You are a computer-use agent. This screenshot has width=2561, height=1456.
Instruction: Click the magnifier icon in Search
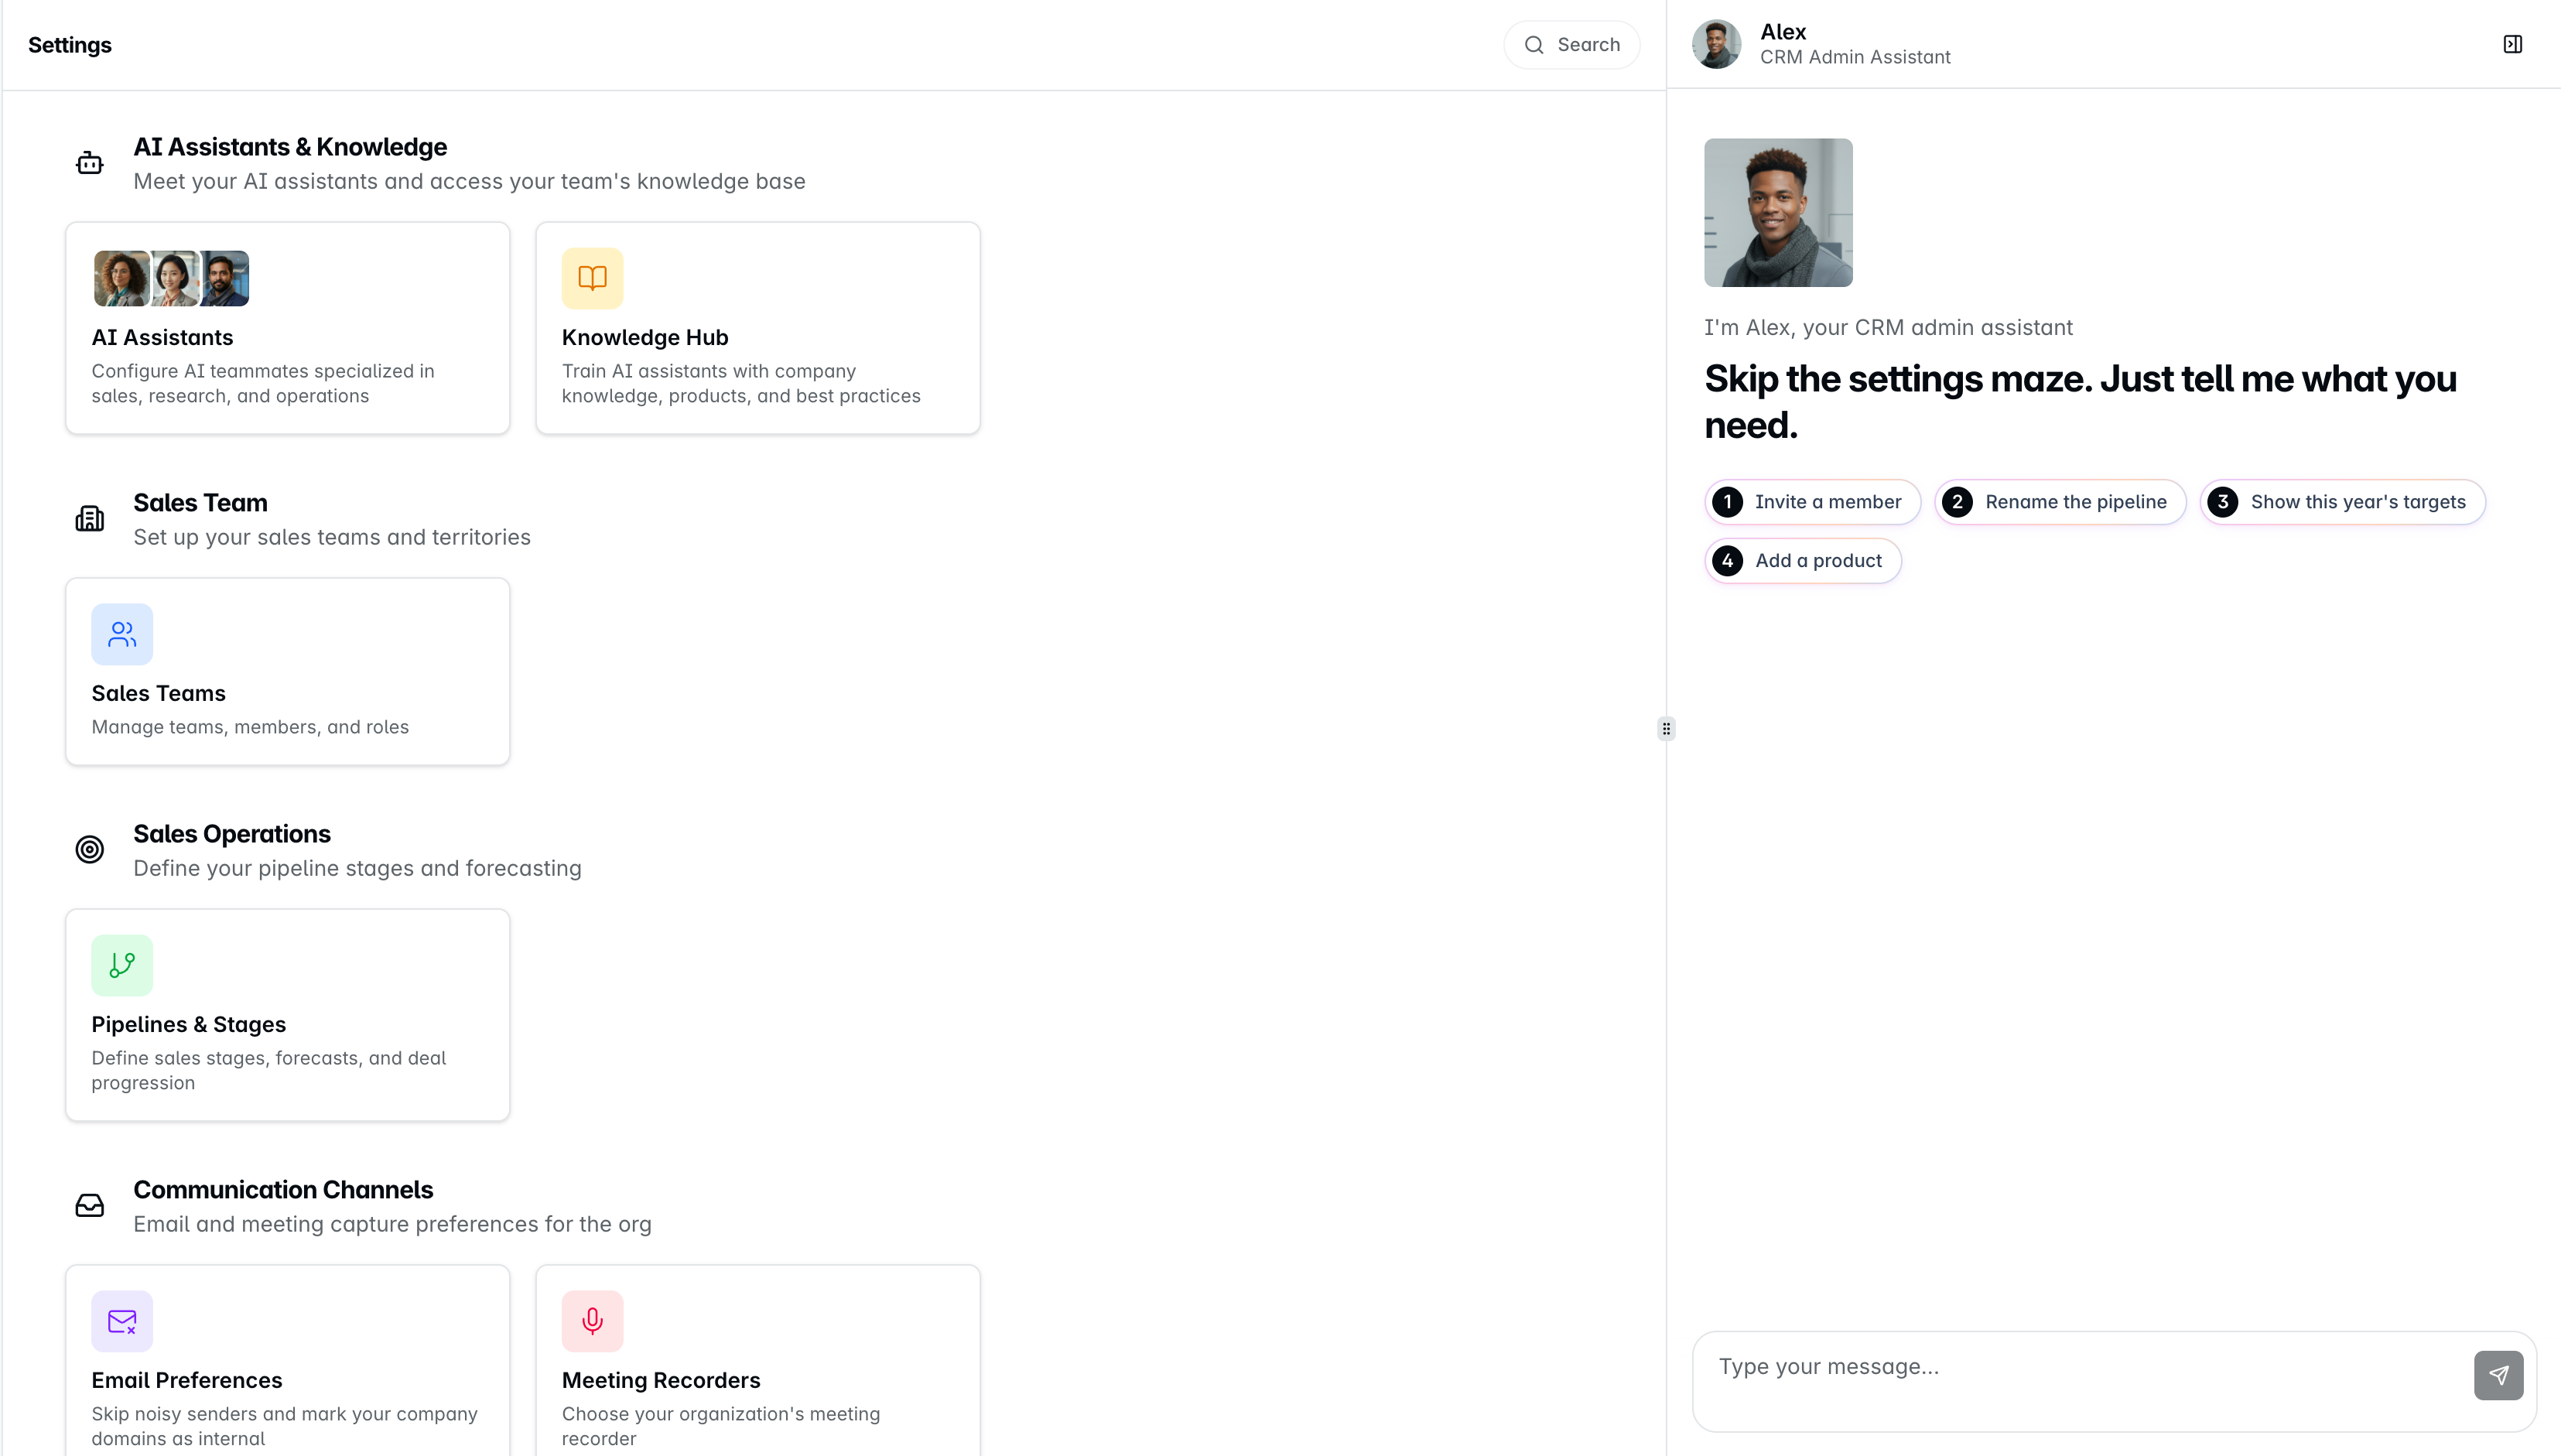[1534, 45]
